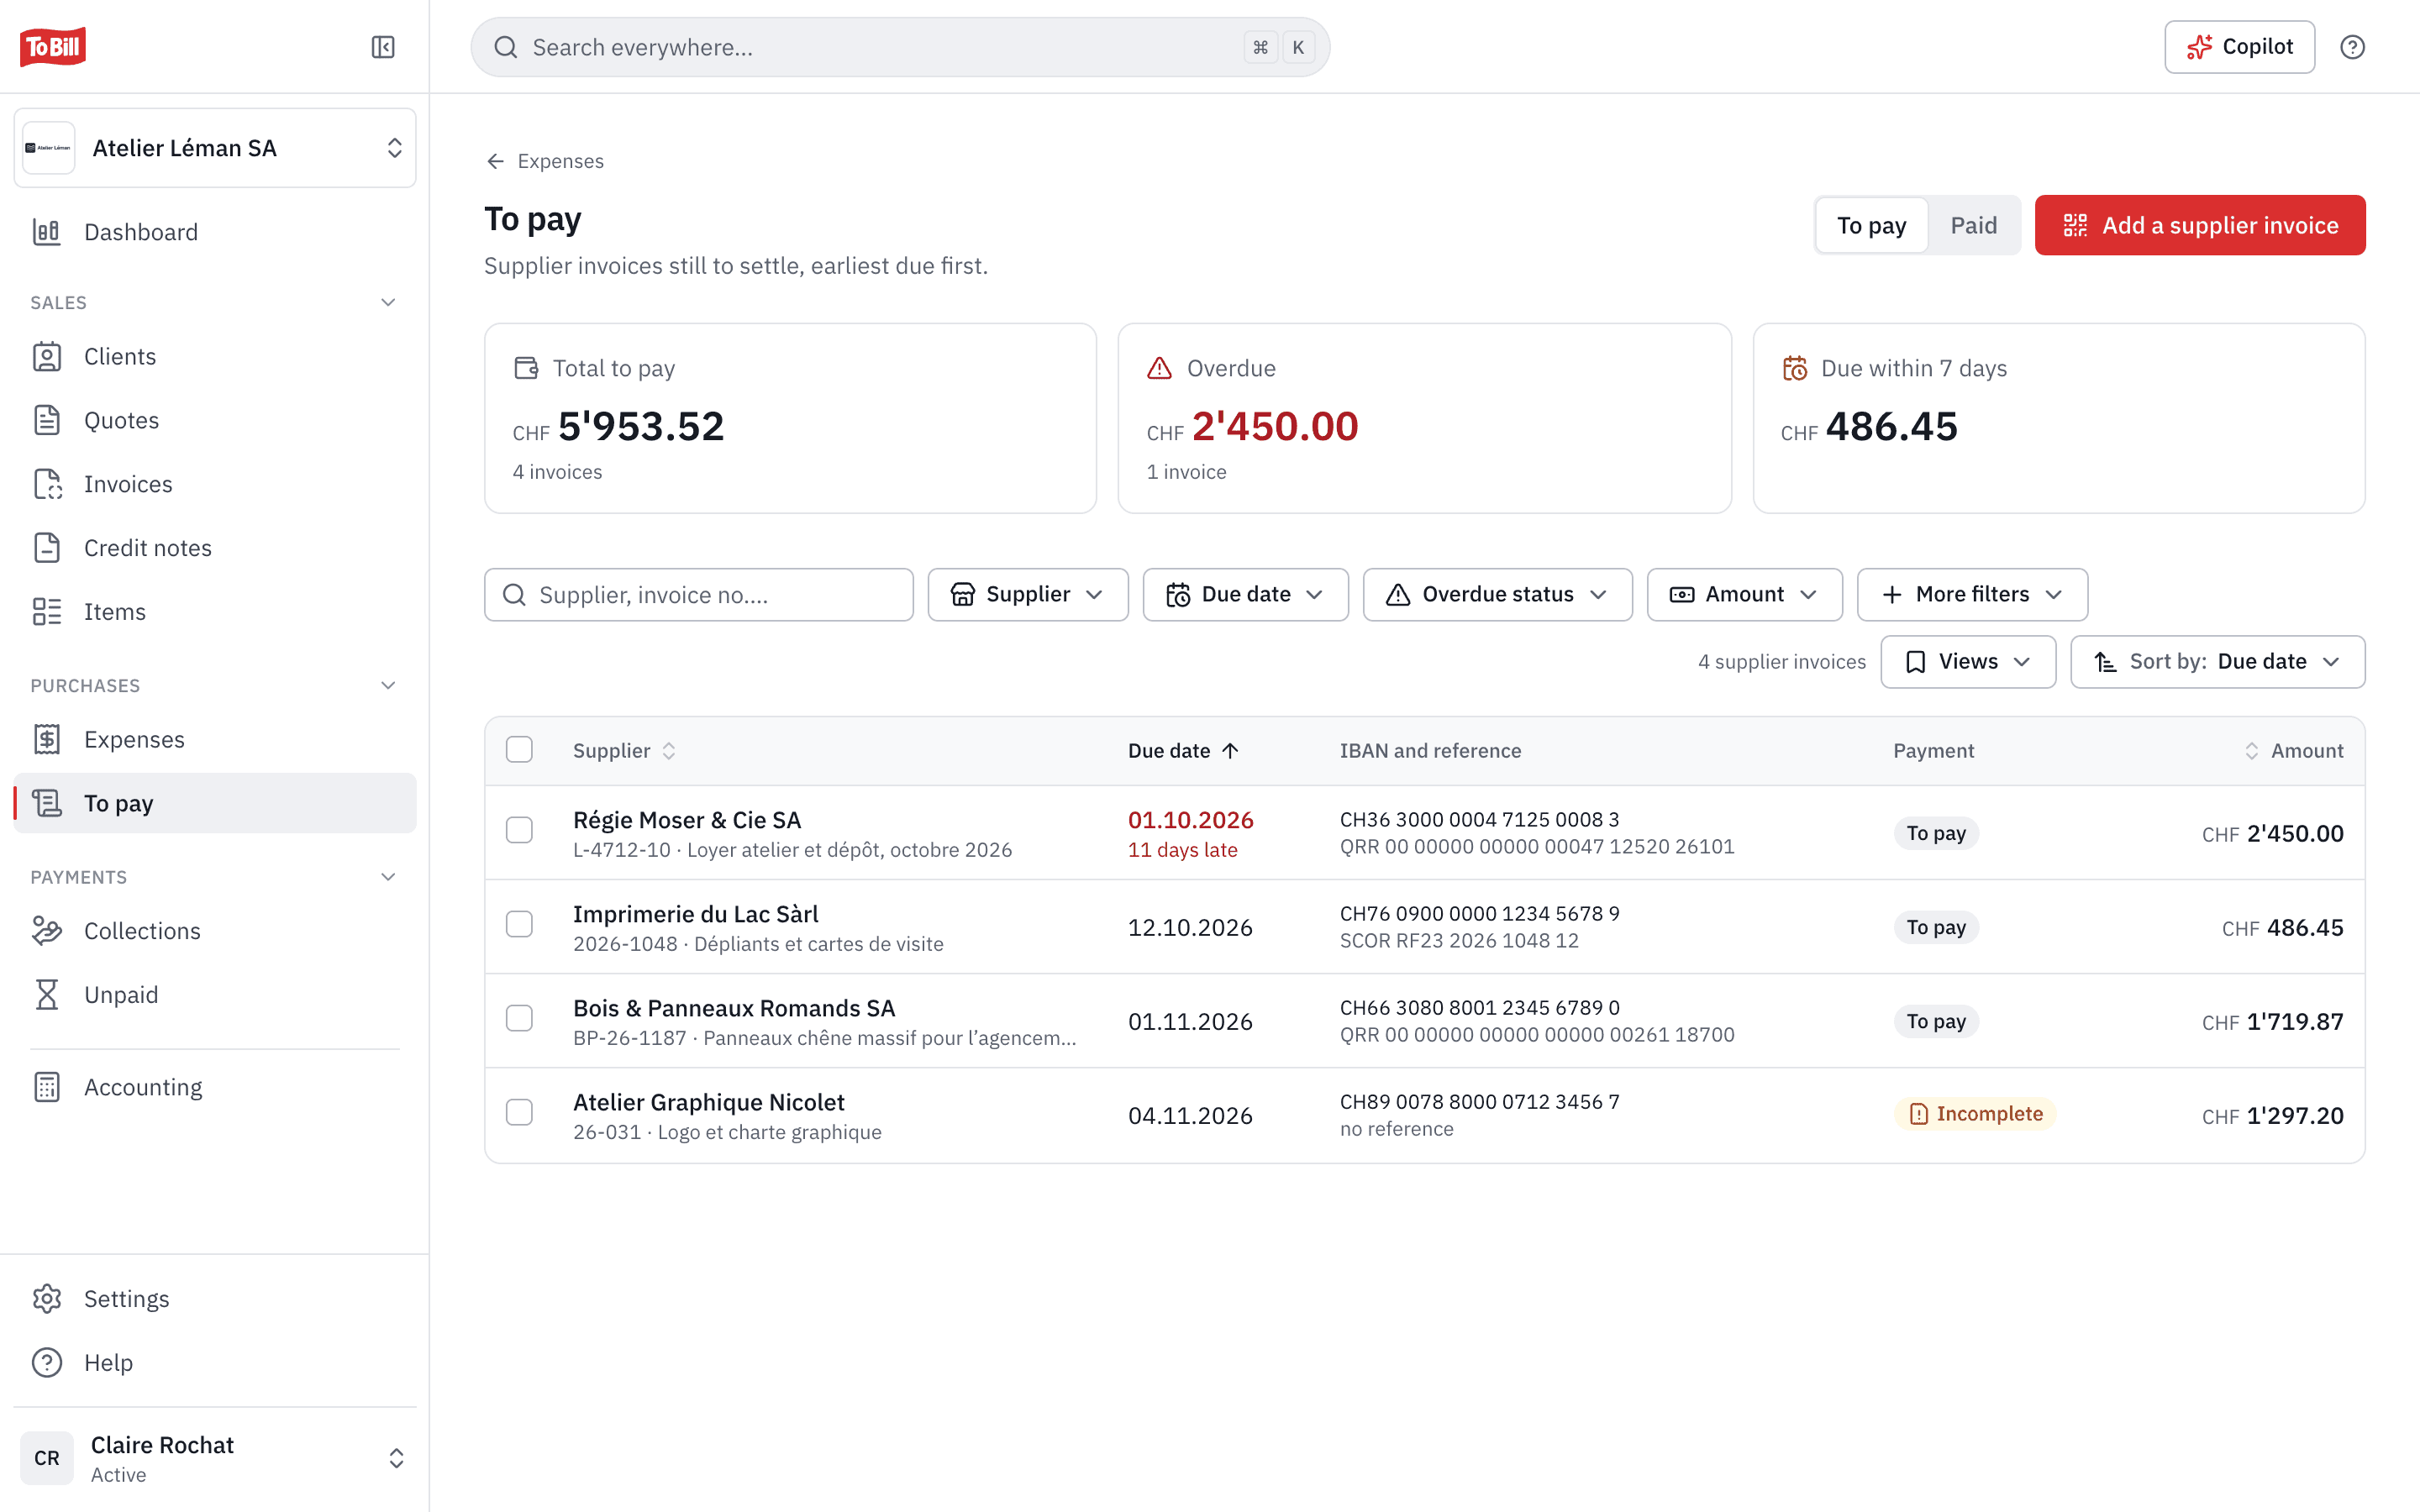Open the Views dropdown

pyautogui.click(x=1968, y=662)
